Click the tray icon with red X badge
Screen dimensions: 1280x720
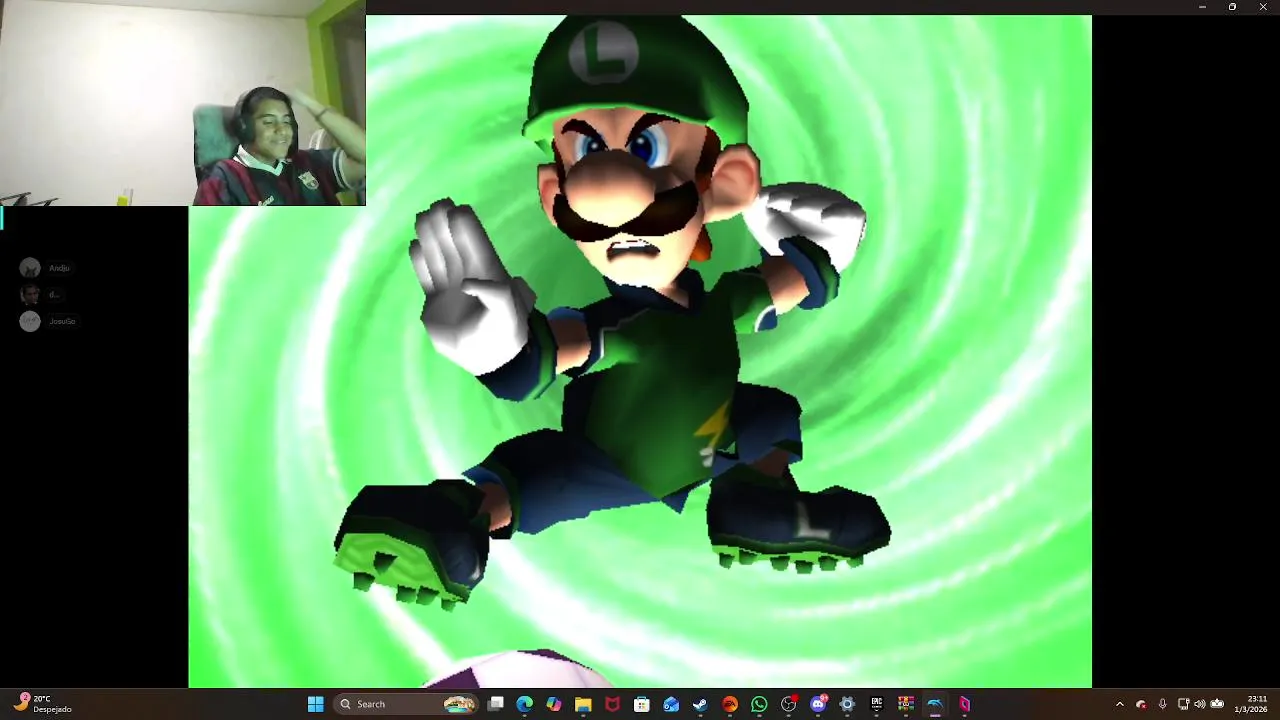(x=1141, y=704)
